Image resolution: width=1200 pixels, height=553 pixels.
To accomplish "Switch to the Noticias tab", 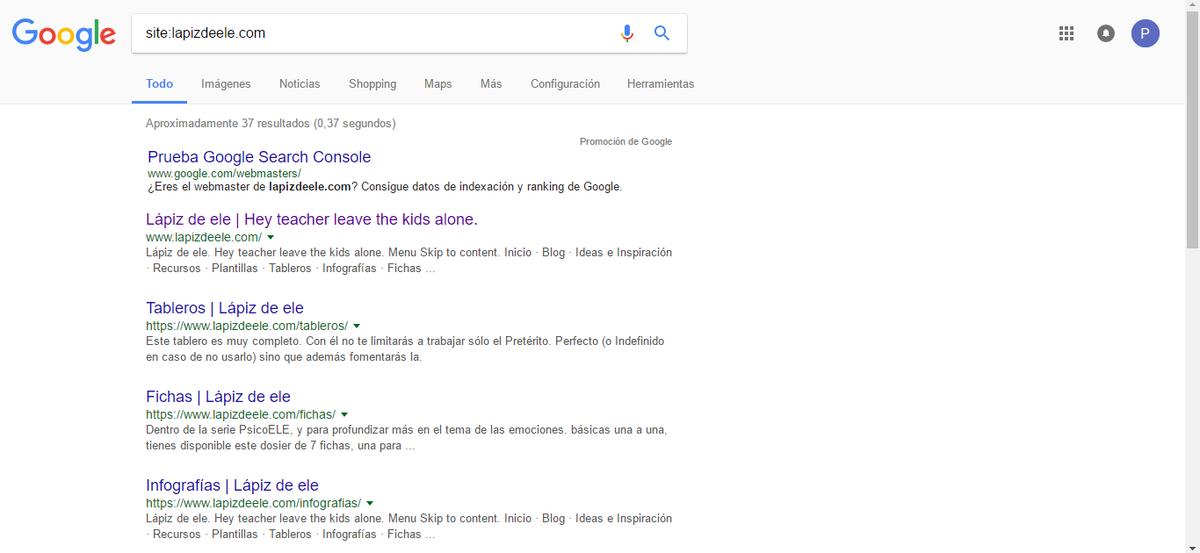I will [x=300, y=84].
